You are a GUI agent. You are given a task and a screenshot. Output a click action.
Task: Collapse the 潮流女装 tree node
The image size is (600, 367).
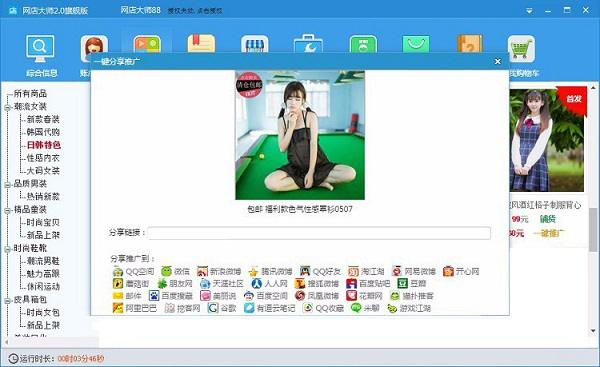tap(7, 108)
